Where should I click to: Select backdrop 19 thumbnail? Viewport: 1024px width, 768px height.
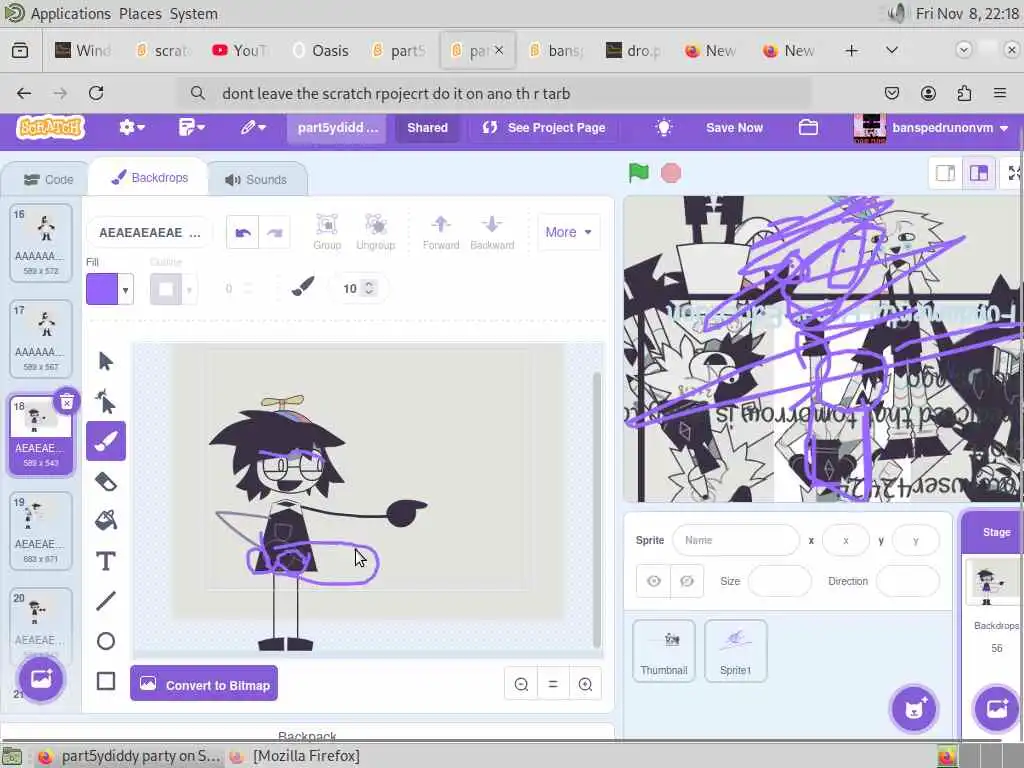tap(40, 531)
